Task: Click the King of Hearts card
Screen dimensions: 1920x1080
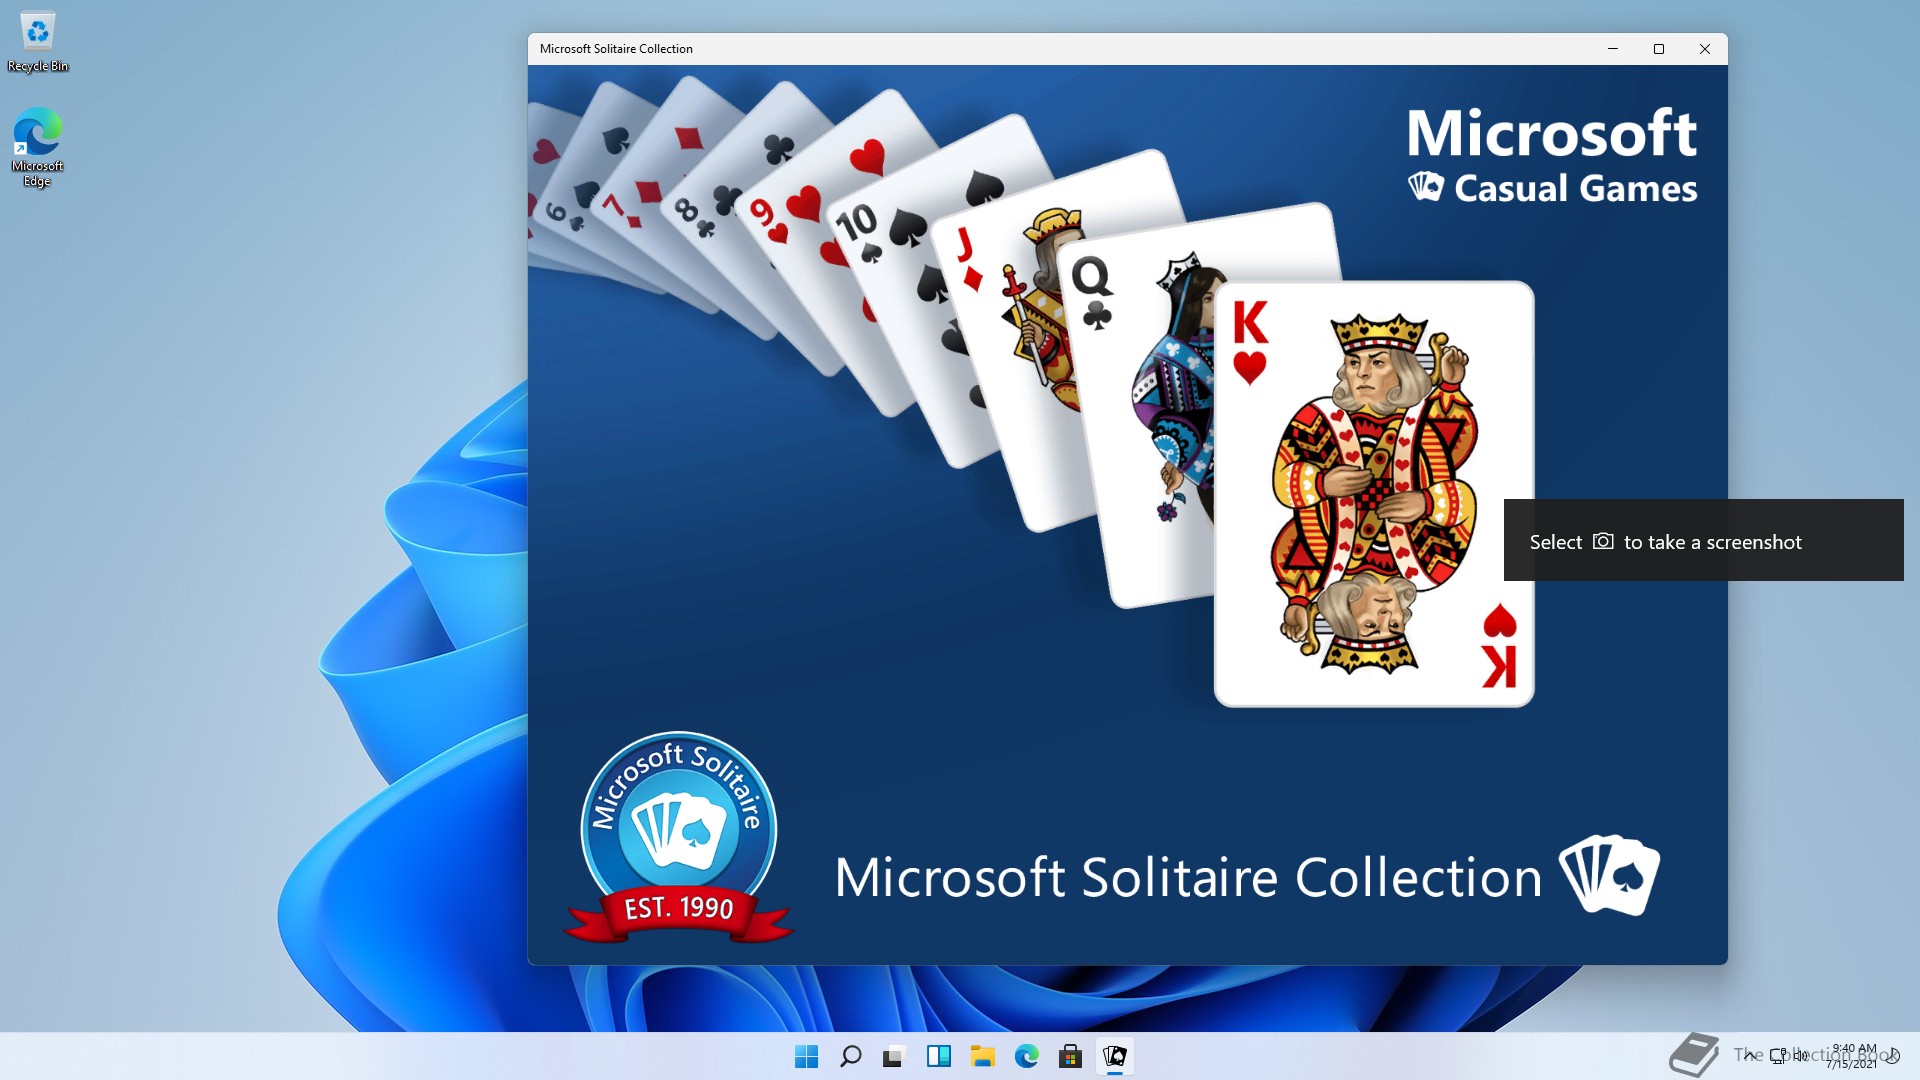Action: coord(1373,494)
